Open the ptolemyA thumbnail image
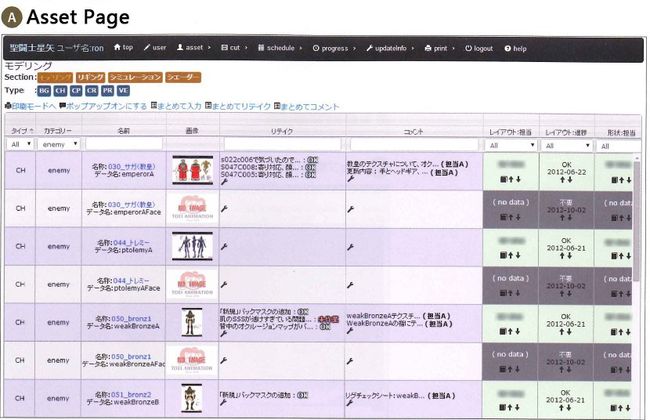The height and width of the screenshot is (420, 650). tap(192, 246)
